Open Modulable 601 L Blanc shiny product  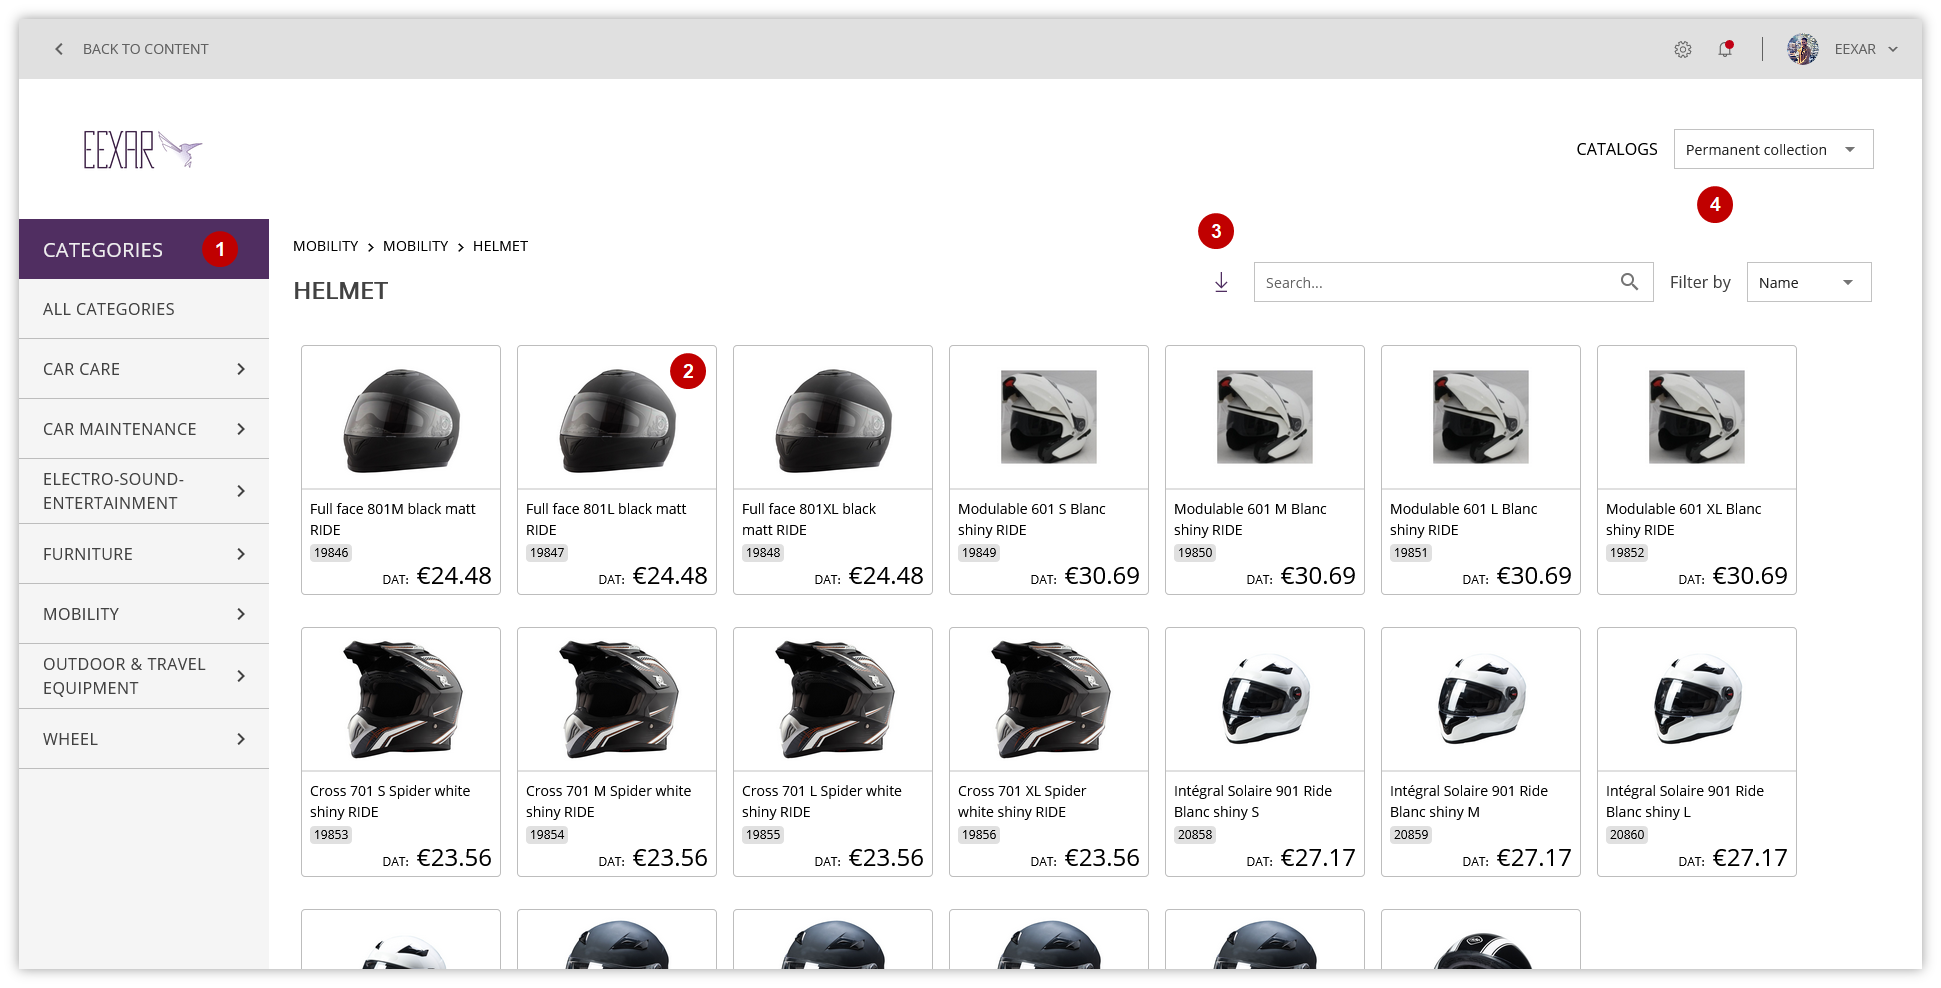pyautogui.click(x=1481, y=470)
